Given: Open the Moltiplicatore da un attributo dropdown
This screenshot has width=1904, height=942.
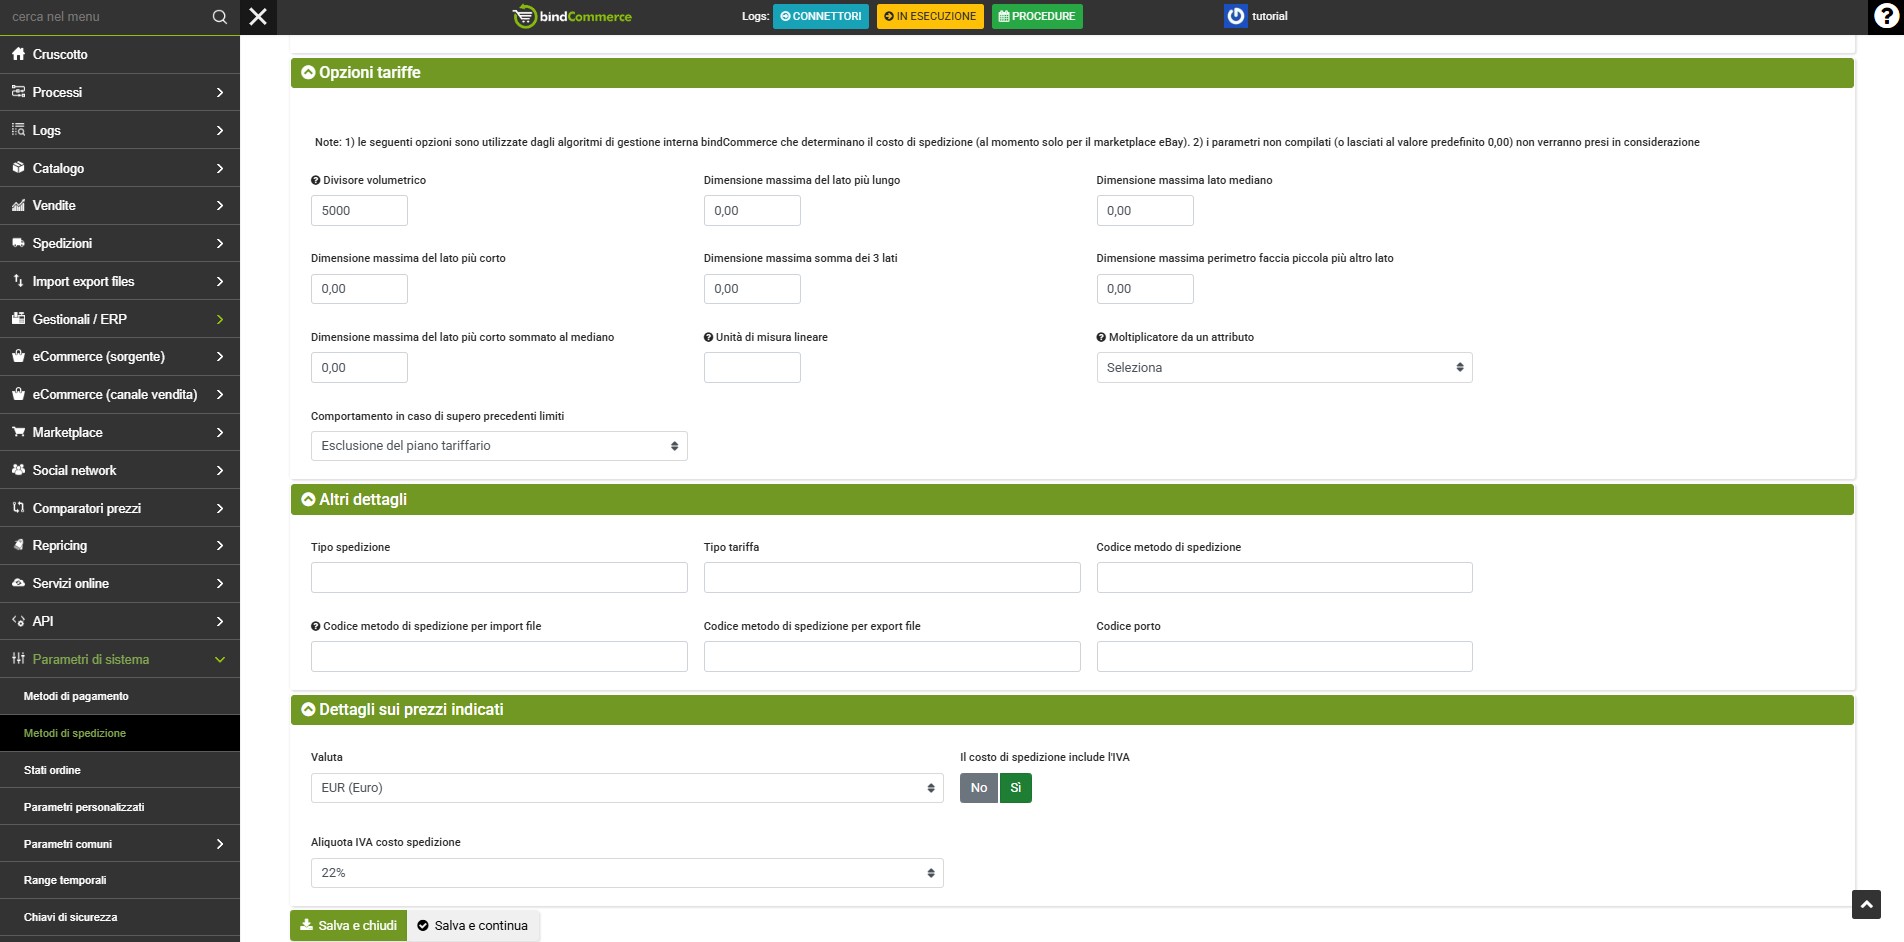Looking at the screenshot, I should (1284, 368).
